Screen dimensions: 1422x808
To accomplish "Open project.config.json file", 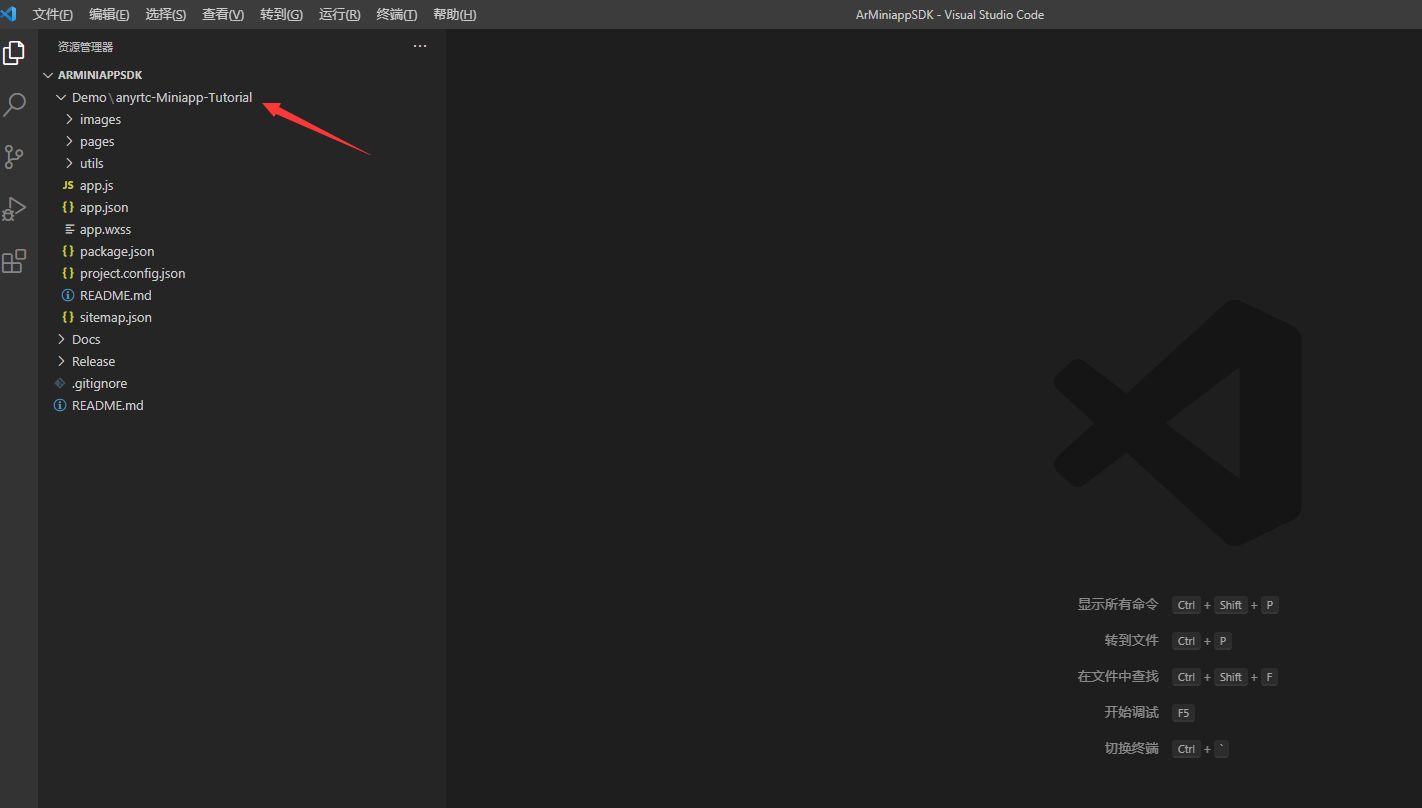I will click(x=132, y=273).
